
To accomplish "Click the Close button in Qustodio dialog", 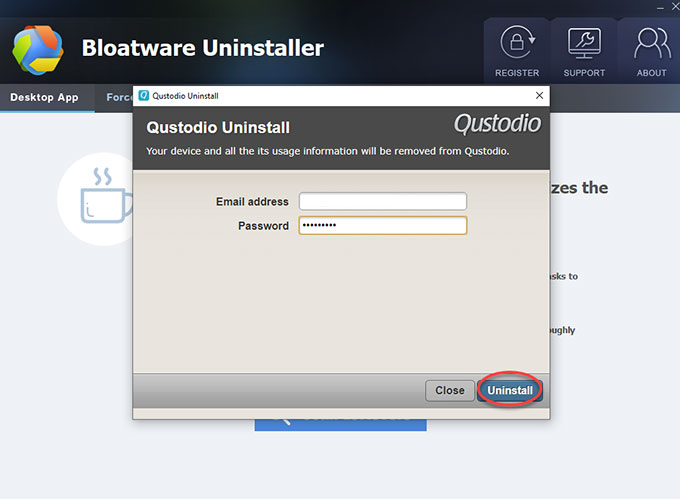I will 450,391.
